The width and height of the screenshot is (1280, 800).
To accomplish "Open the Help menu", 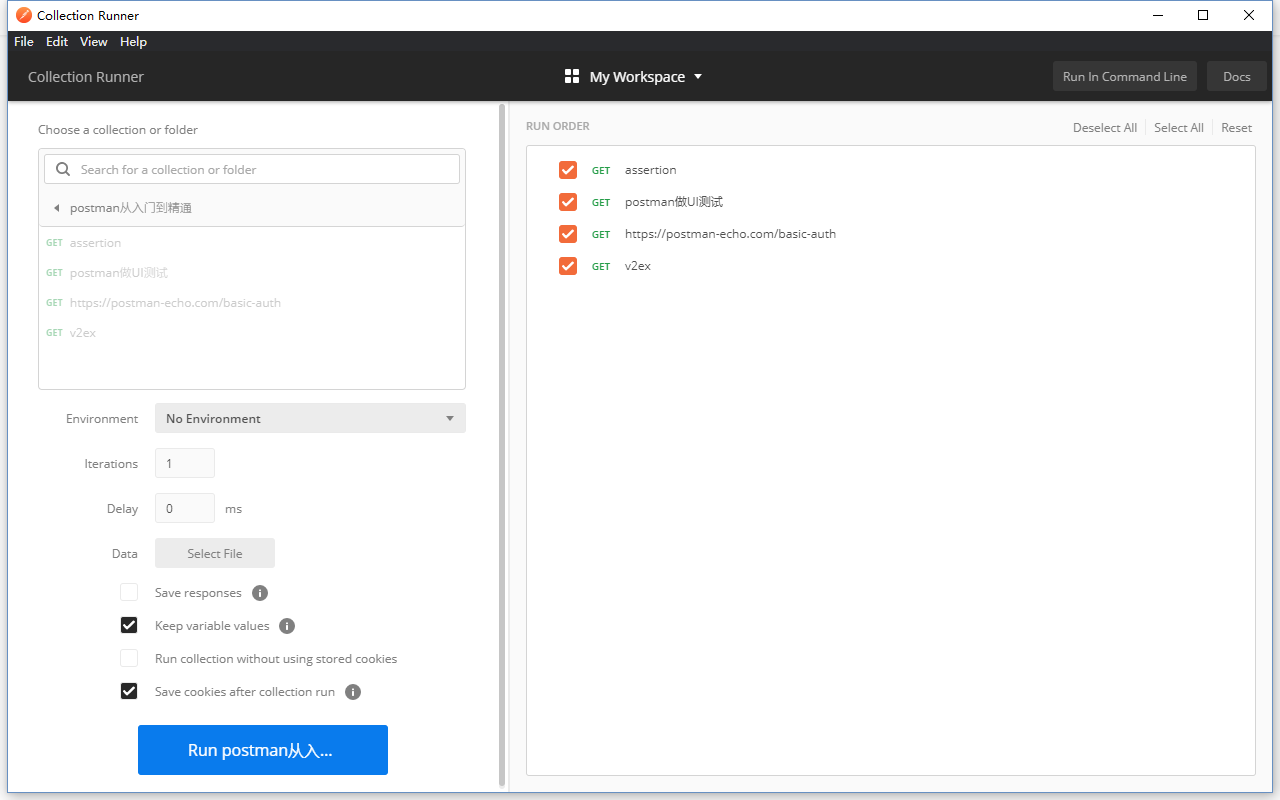I will pyautogui.click(x=133, y=42).
